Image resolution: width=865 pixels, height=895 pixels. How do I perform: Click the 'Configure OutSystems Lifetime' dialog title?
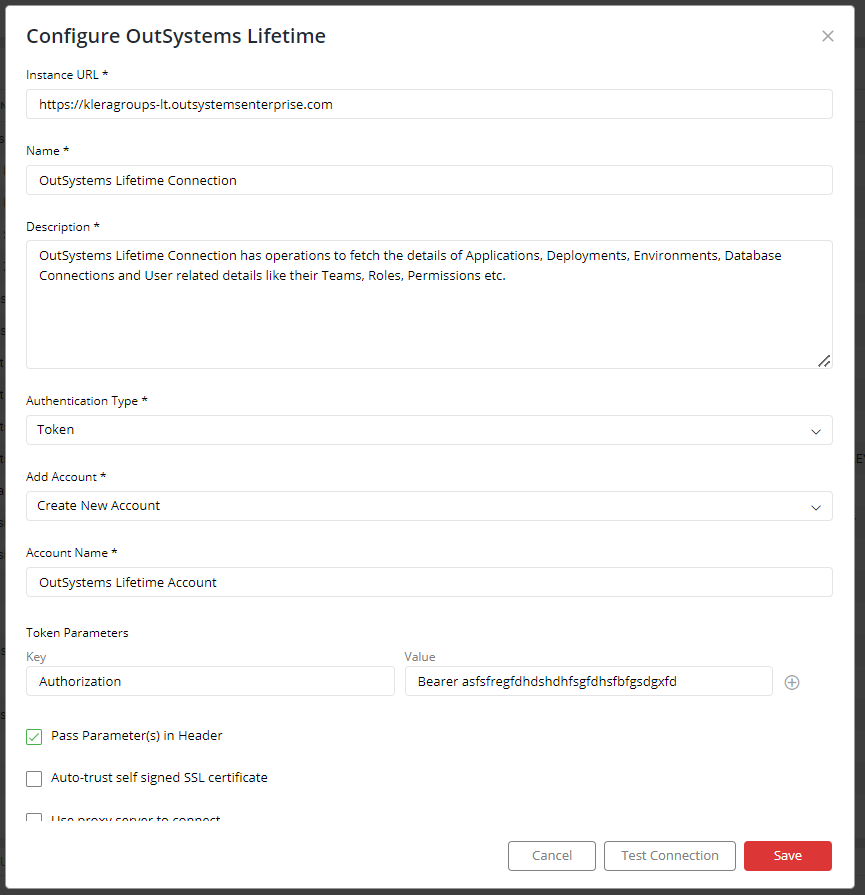click(x=176, y=36)
